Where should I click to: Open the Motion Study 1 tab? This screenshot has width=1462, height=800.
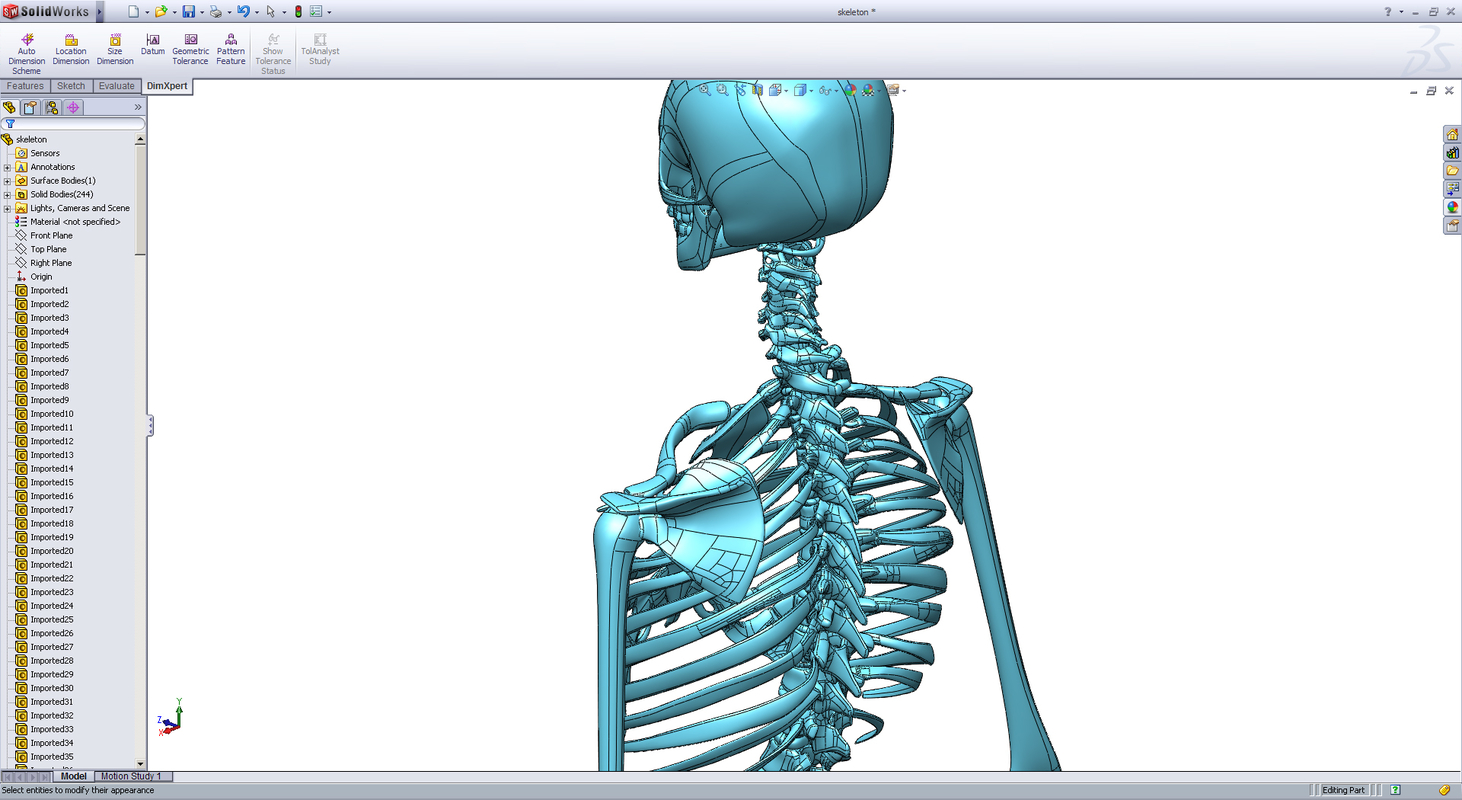pyautogui.click(x=133, y=776)
